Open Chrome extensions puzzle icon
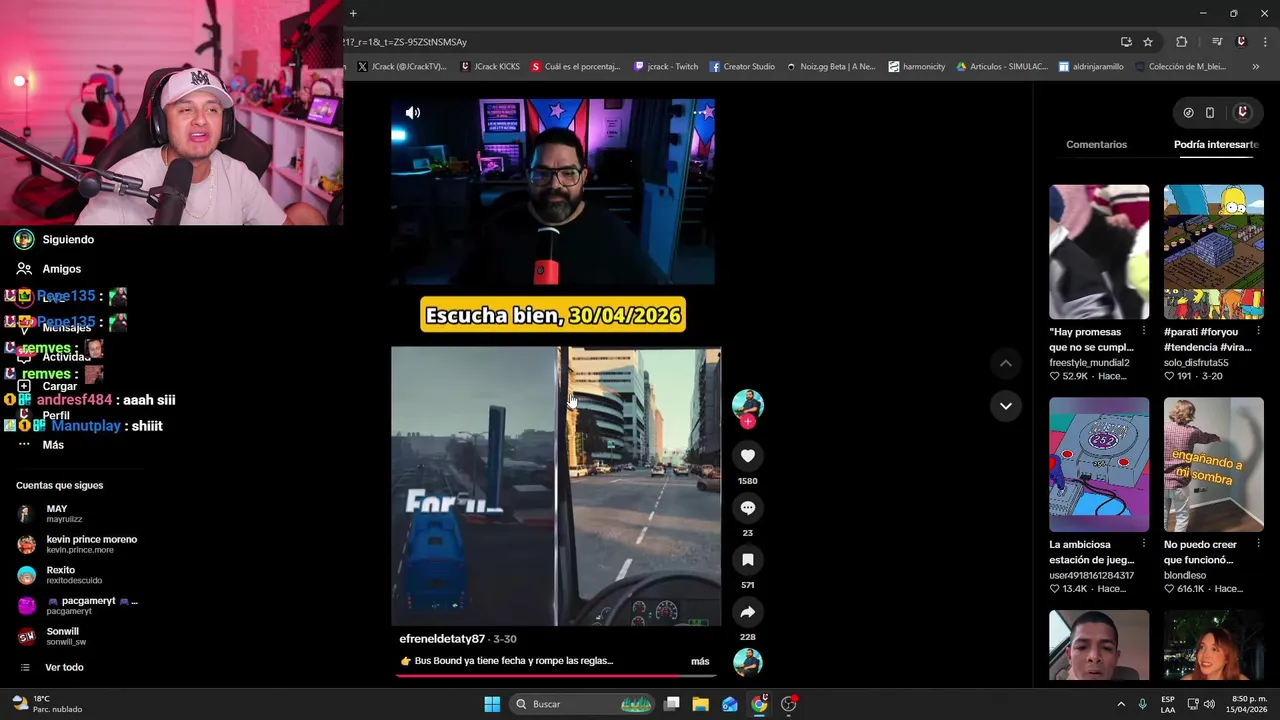This screenshot has height=720, width=1280. (1182, 42)
